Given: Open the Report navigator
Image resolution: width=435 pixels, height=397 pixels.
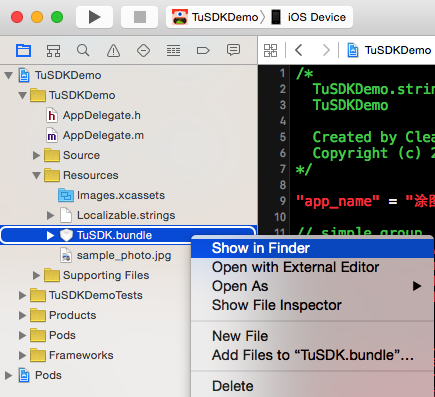Looking at the screenshot, I should coord(233,50).
